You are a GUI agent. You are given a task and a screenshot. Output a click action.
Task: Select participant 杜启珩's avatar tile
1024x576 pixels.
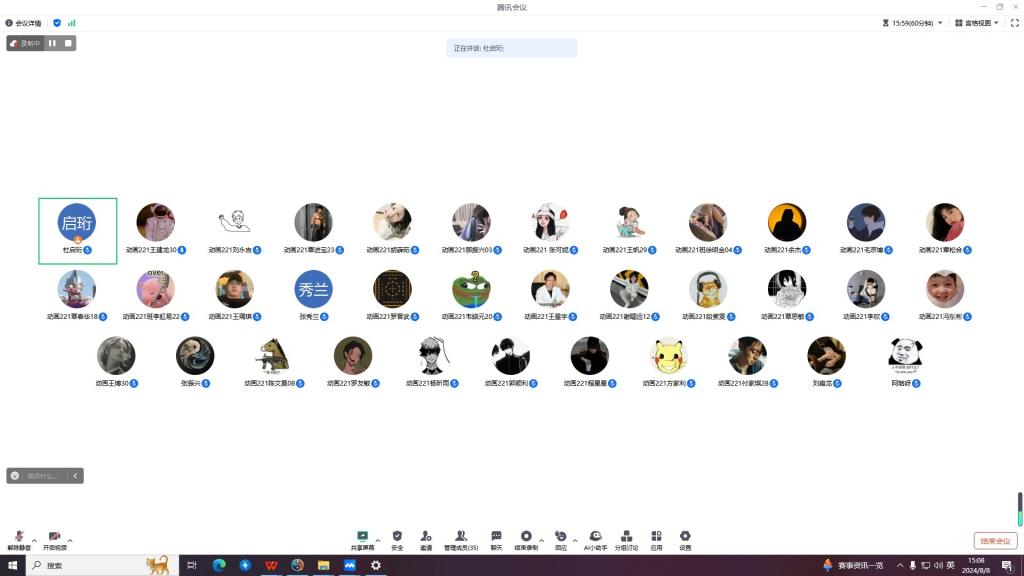pos(77,225)
